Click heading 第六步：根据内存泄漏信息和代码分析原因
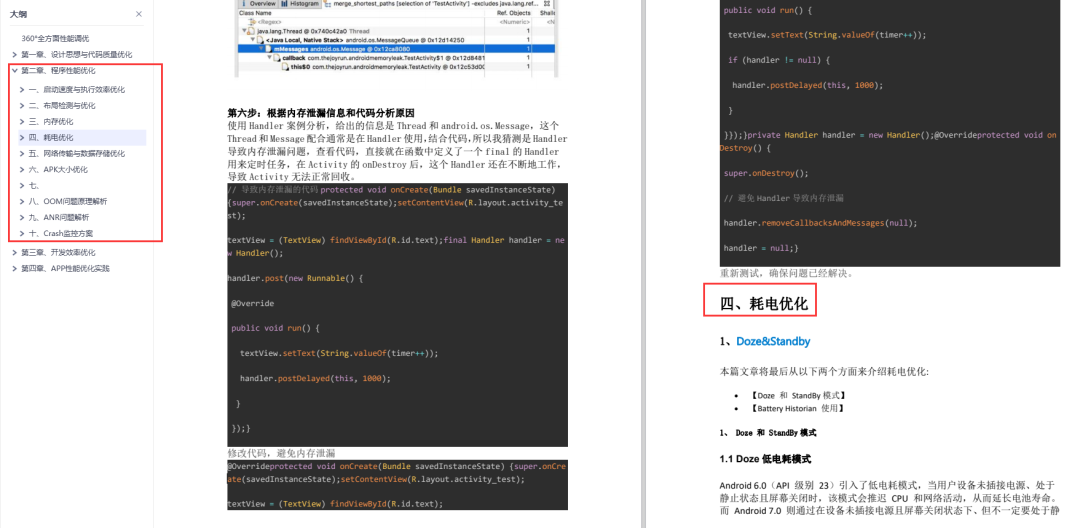 (x=321, y=113)
